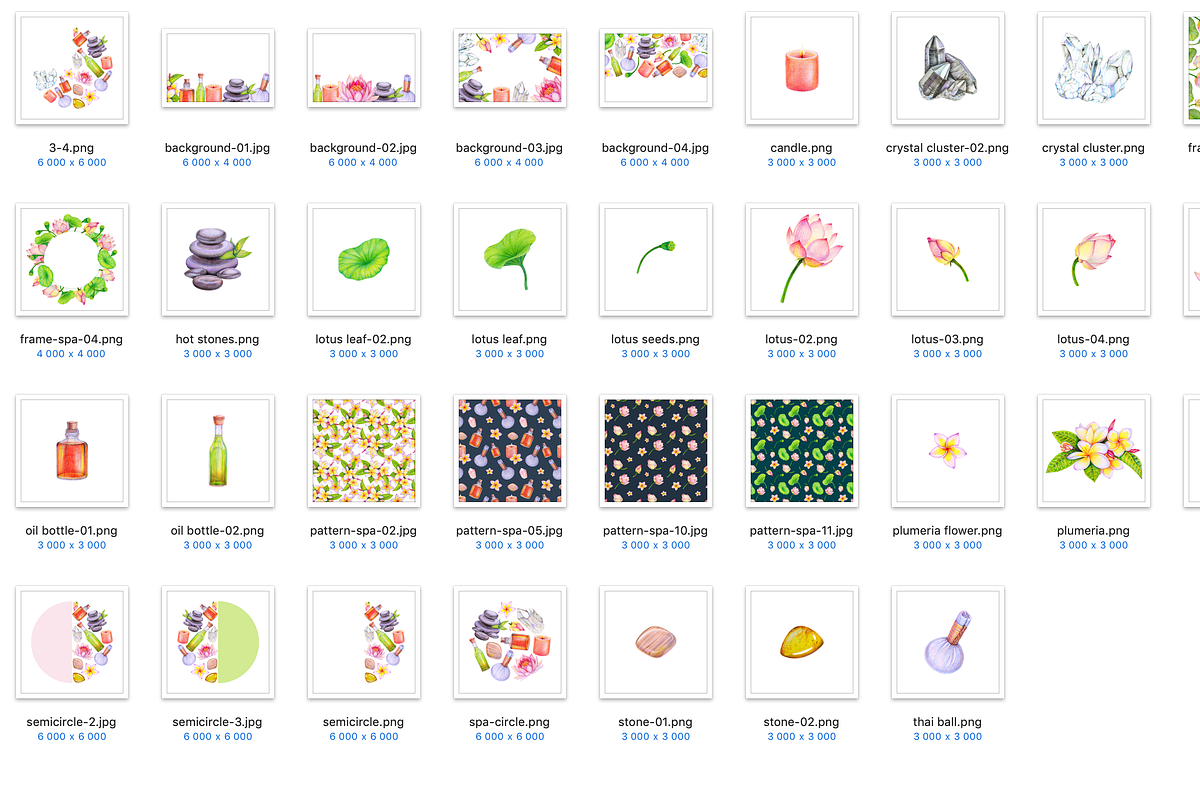This screenshot has height=800, width=1200.
Task: Select the lotus leaf.png thumbnail
Action: pyautogui.click(x=510, y=260)
